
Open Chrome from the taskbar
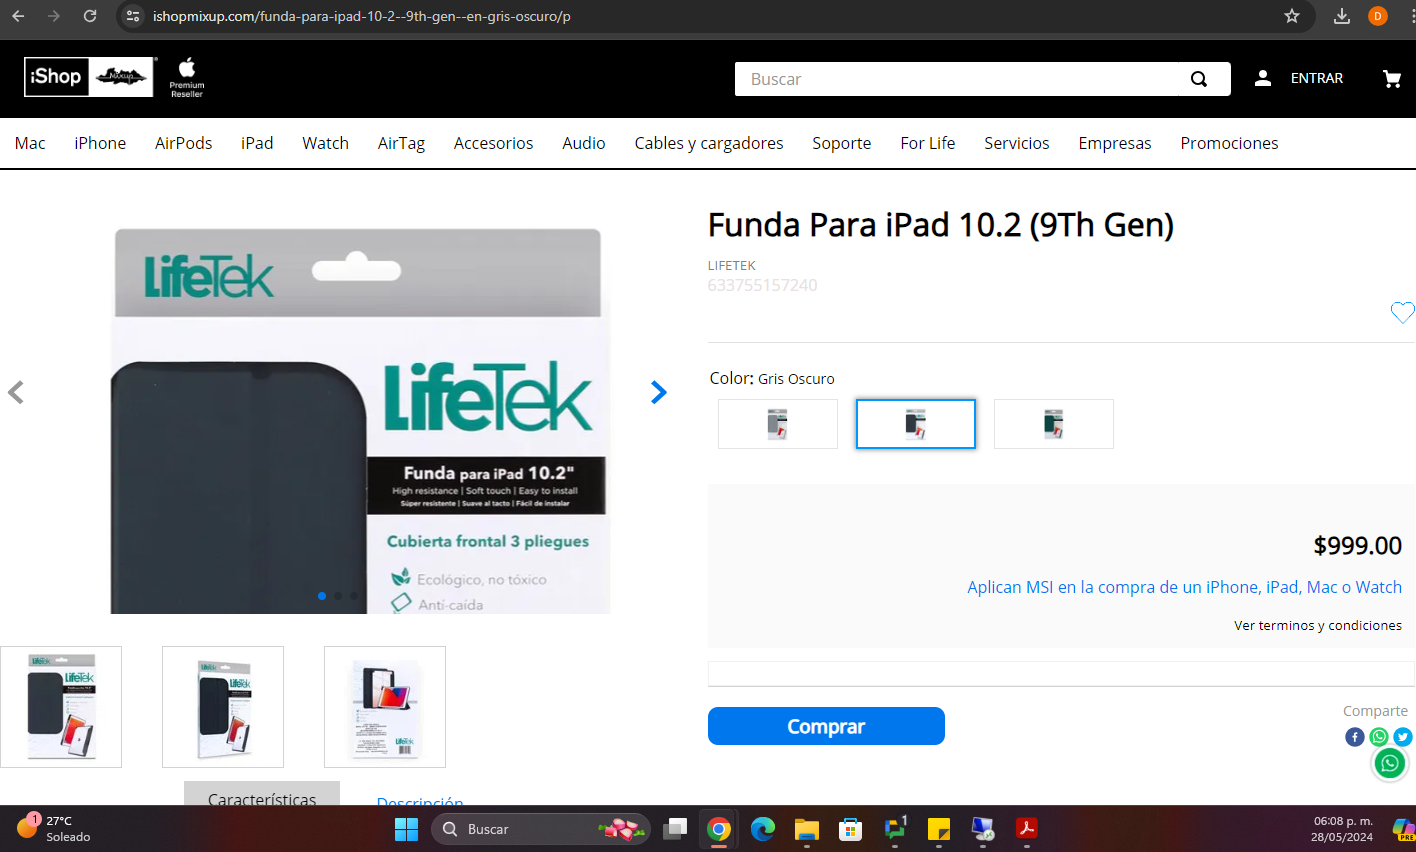(718, 829)
